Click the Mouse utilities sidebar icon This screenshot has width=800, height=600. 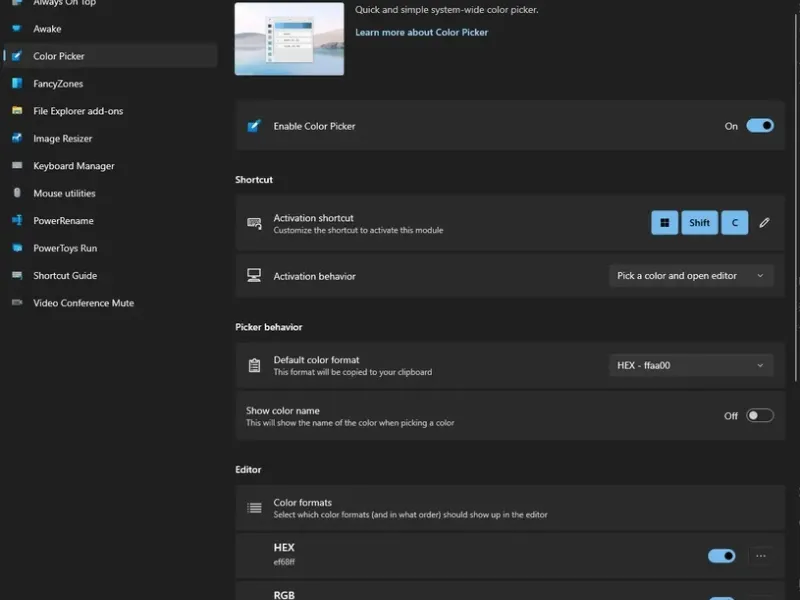[17, 193]
